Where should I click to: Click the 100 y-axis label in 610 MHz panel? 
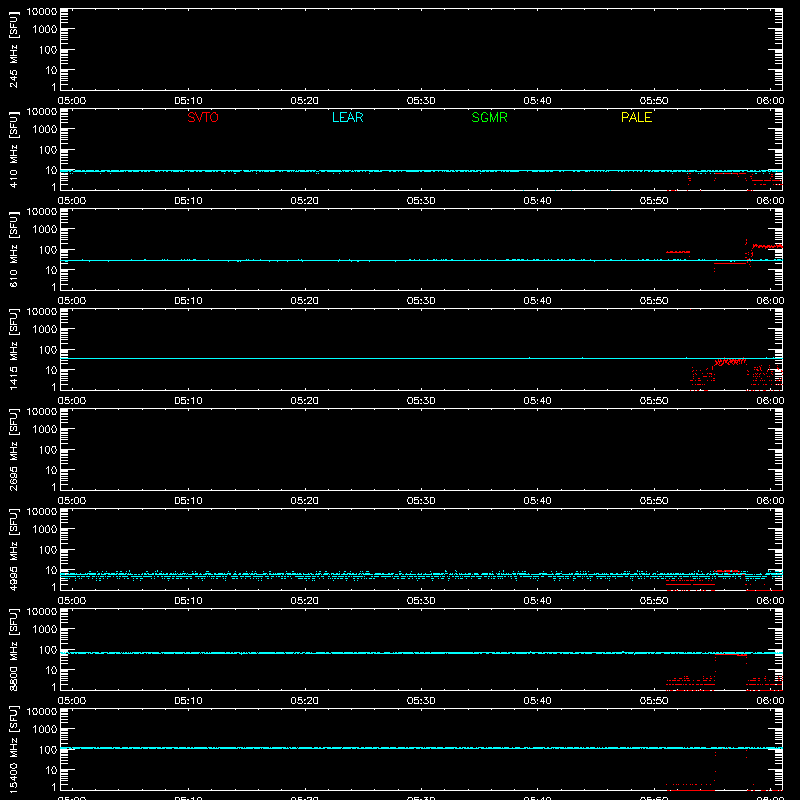48,250
